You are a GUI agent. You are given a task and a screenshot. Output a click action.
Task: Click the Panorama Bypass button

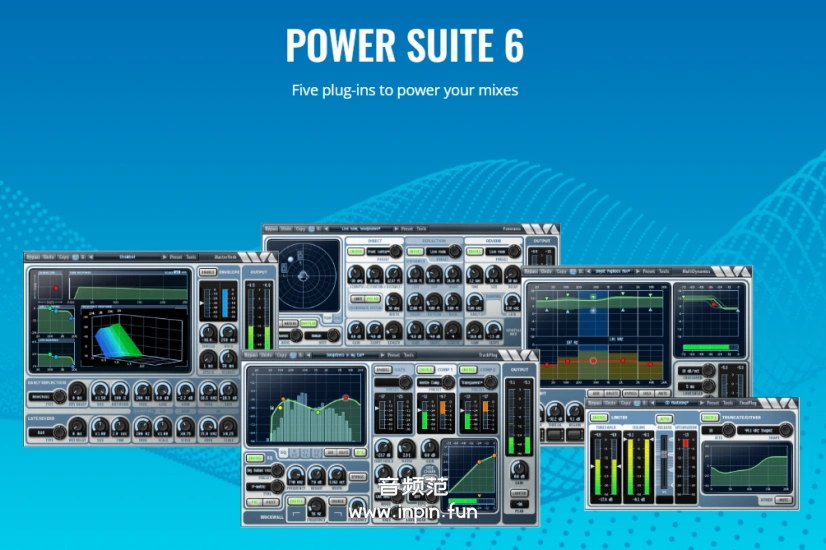pos(271,229)
